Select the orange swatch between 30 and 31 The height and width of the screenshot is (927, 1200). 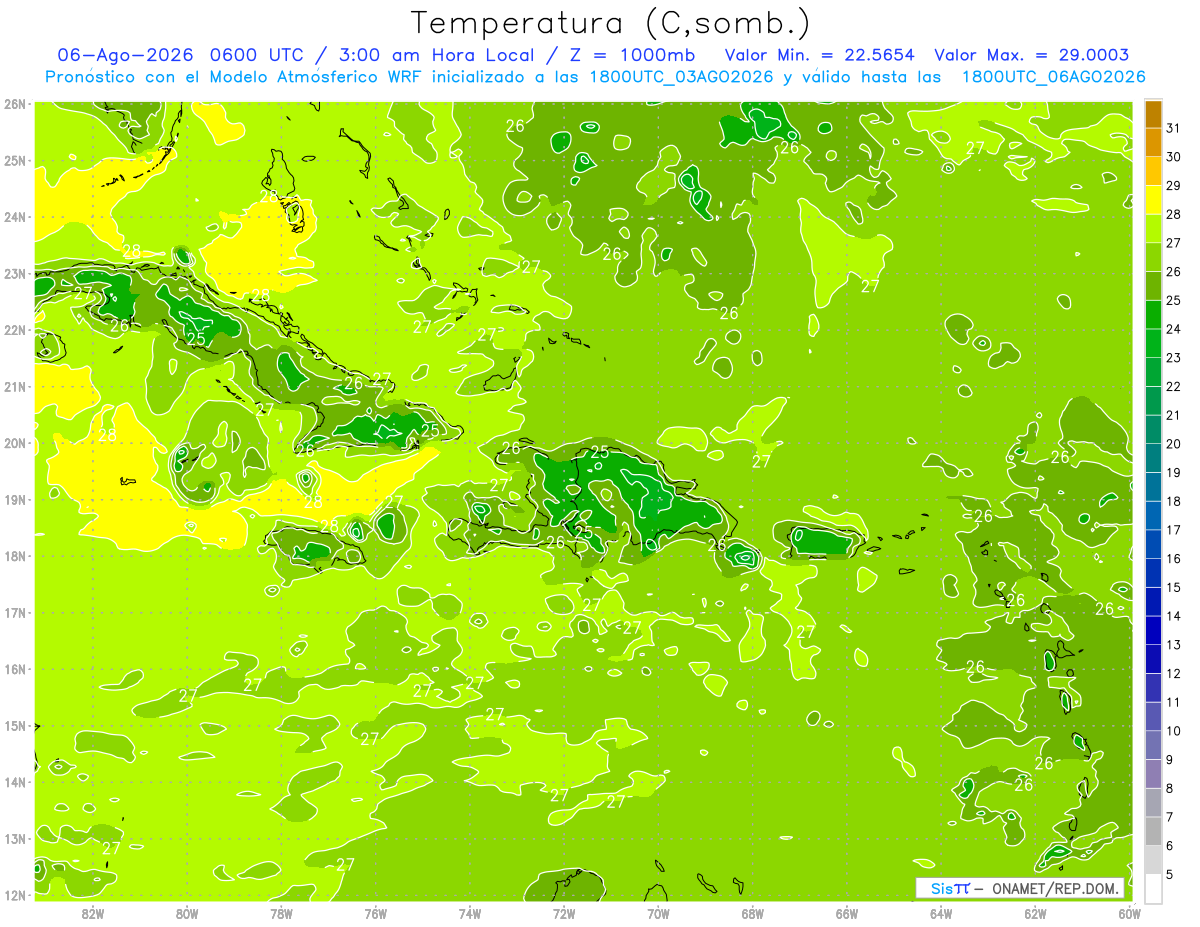(1153, 143)
